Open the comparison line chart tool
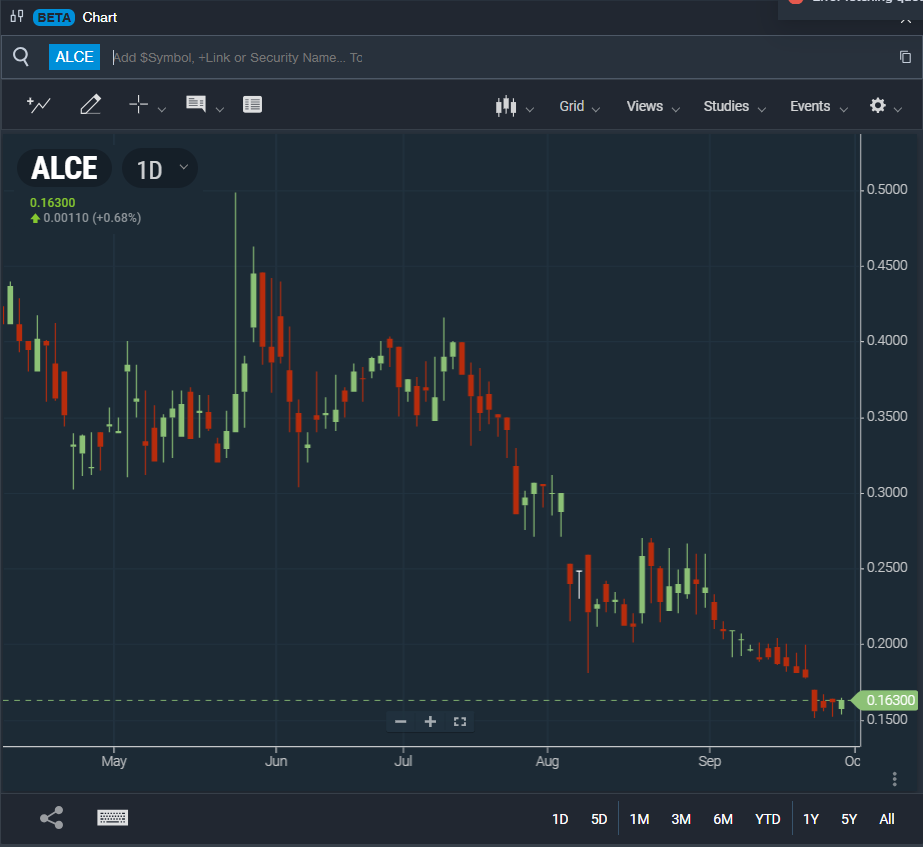Screen dimensions: 923x847 pos(39,105)
